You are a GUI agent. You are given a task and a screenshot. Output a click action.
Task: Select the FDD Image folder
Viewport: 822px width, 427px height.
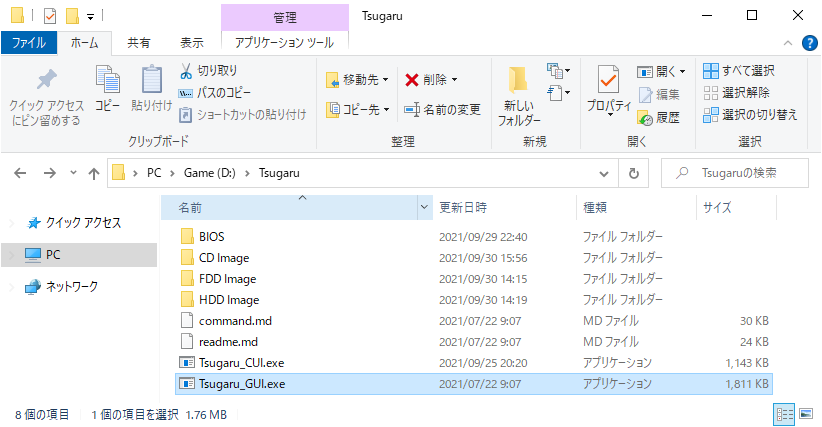pos(473,279)
